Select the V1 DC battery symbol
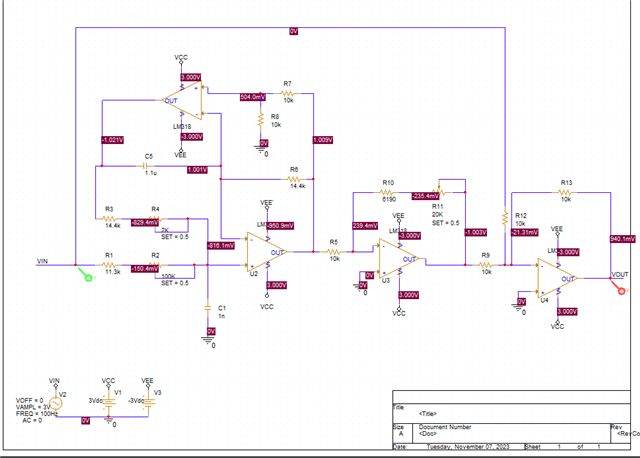The height and width of the screenshot is (458, 640). [109, 402]
